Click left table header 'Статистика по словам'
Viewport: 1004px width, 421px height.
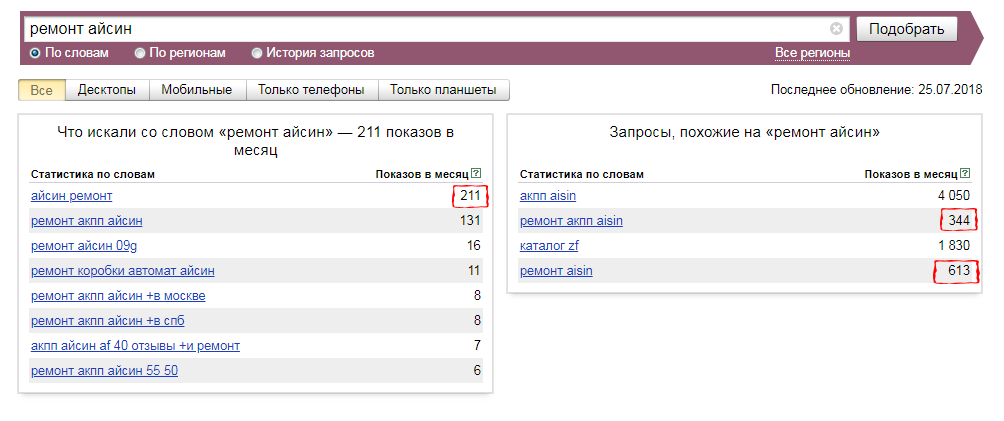pos(93,174)
